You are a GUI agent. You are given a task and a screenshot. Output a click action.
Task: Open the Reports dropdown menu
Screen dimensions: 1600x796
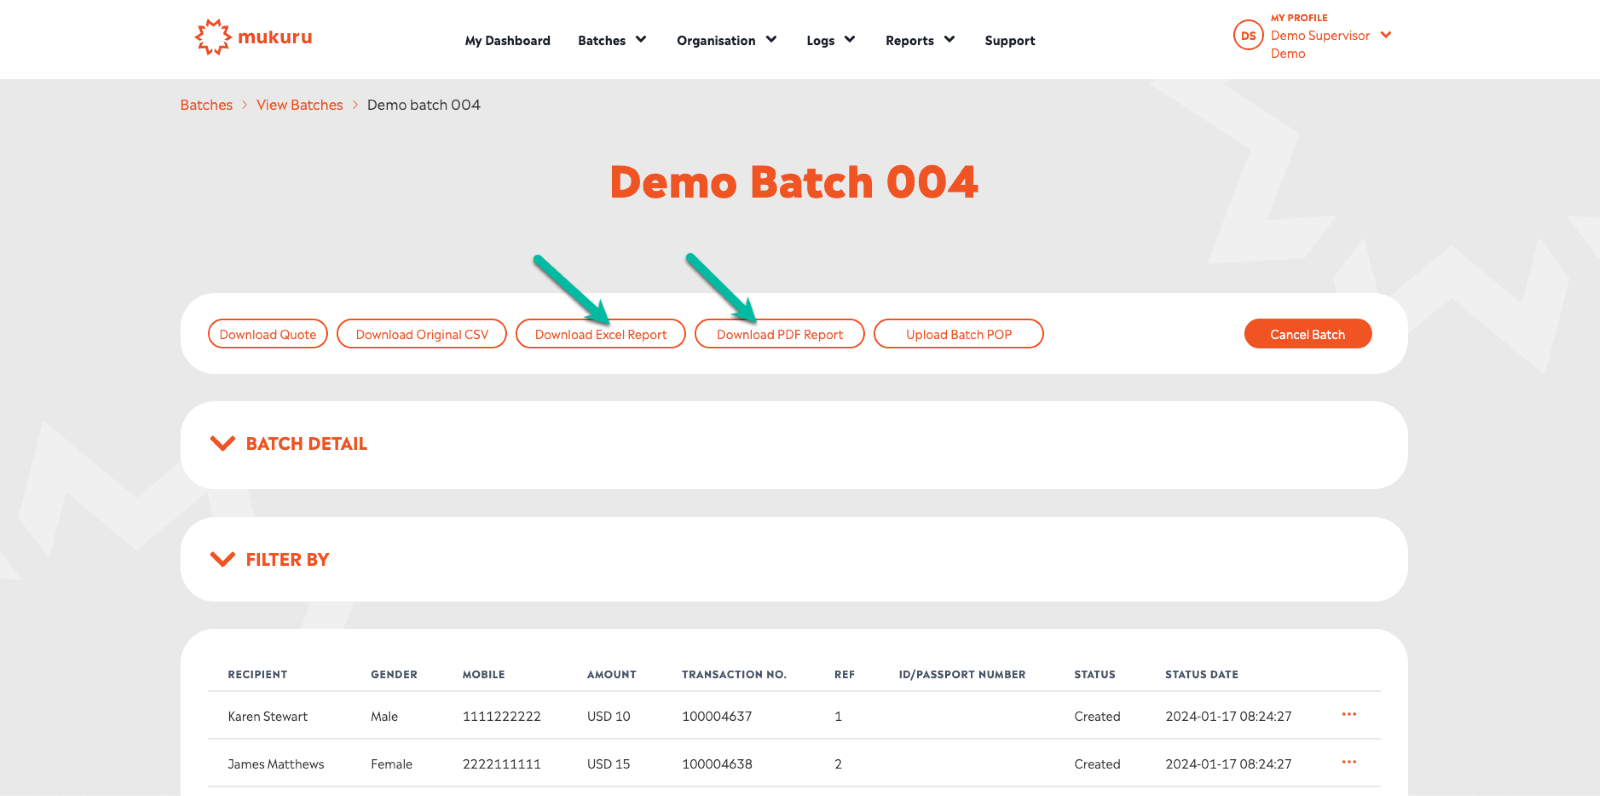coord(919,40)
